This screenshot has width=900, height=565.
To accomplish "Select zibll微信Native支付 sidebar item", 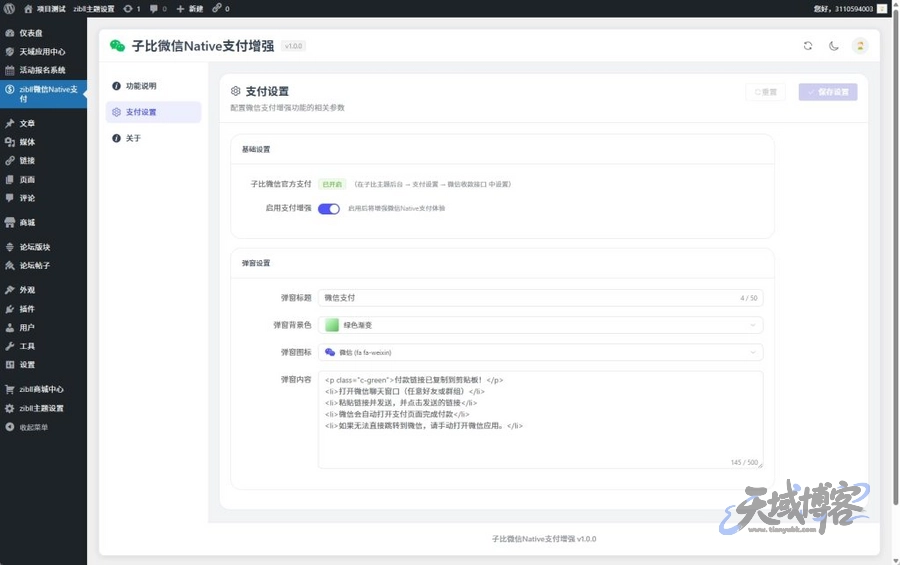I will point(43,94).
